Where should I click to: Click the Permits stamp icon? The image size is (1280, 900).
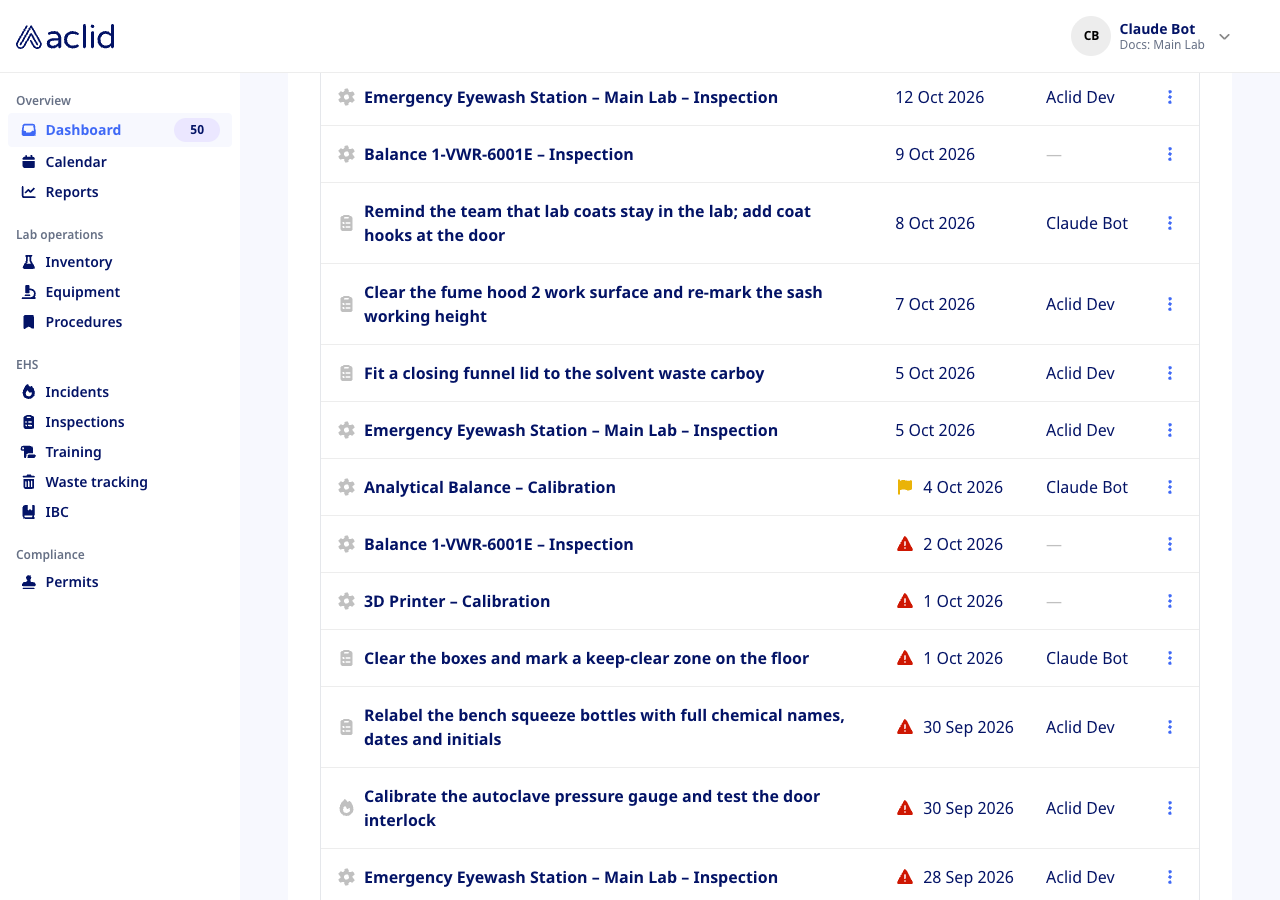[x=29, y=582]
